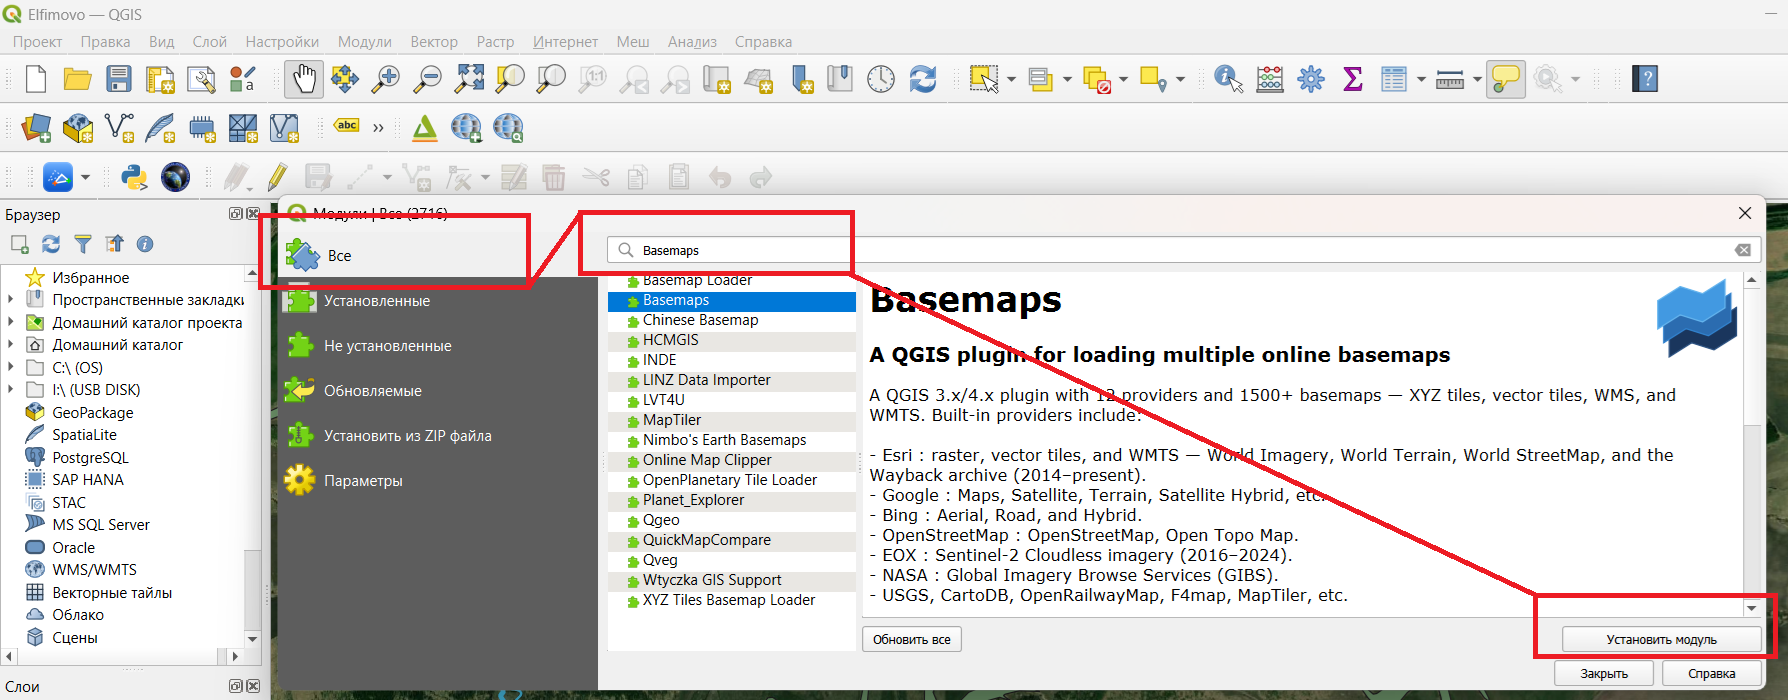
Task: Open the layout manager icon
Action: tap(201, 79)
